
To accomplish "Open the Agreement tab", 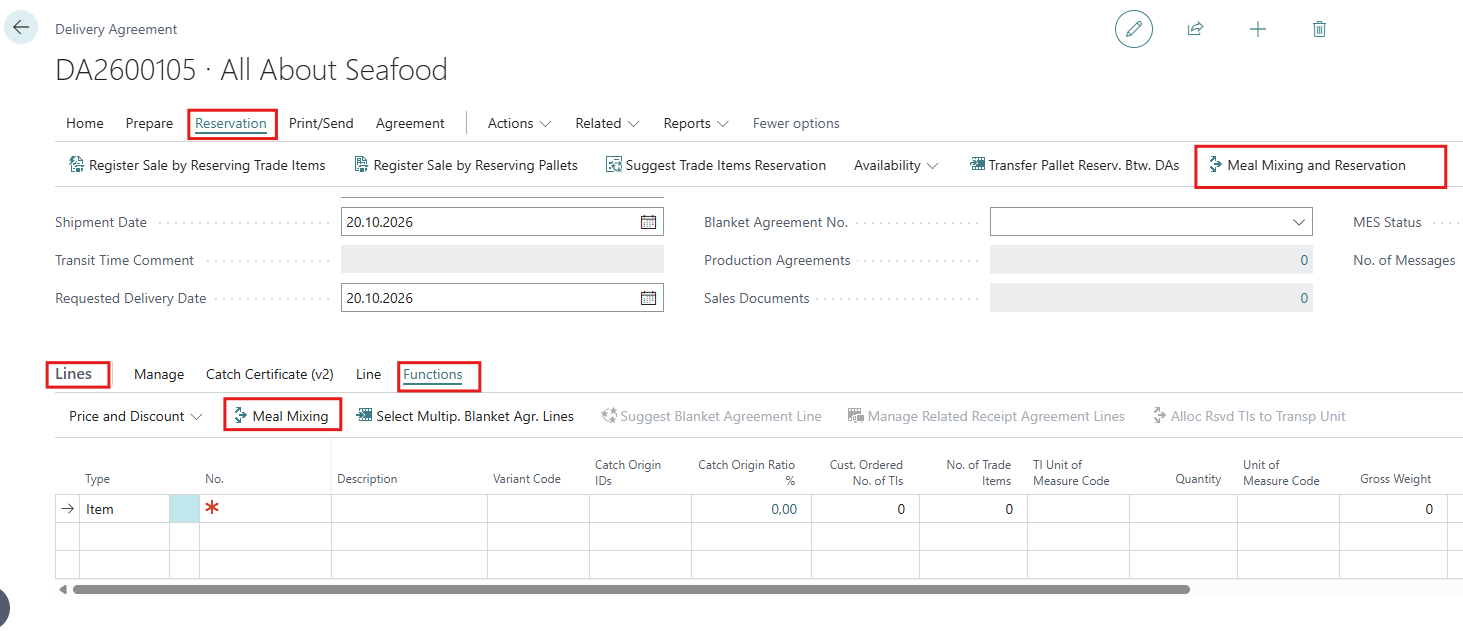I will coord(410,123).
